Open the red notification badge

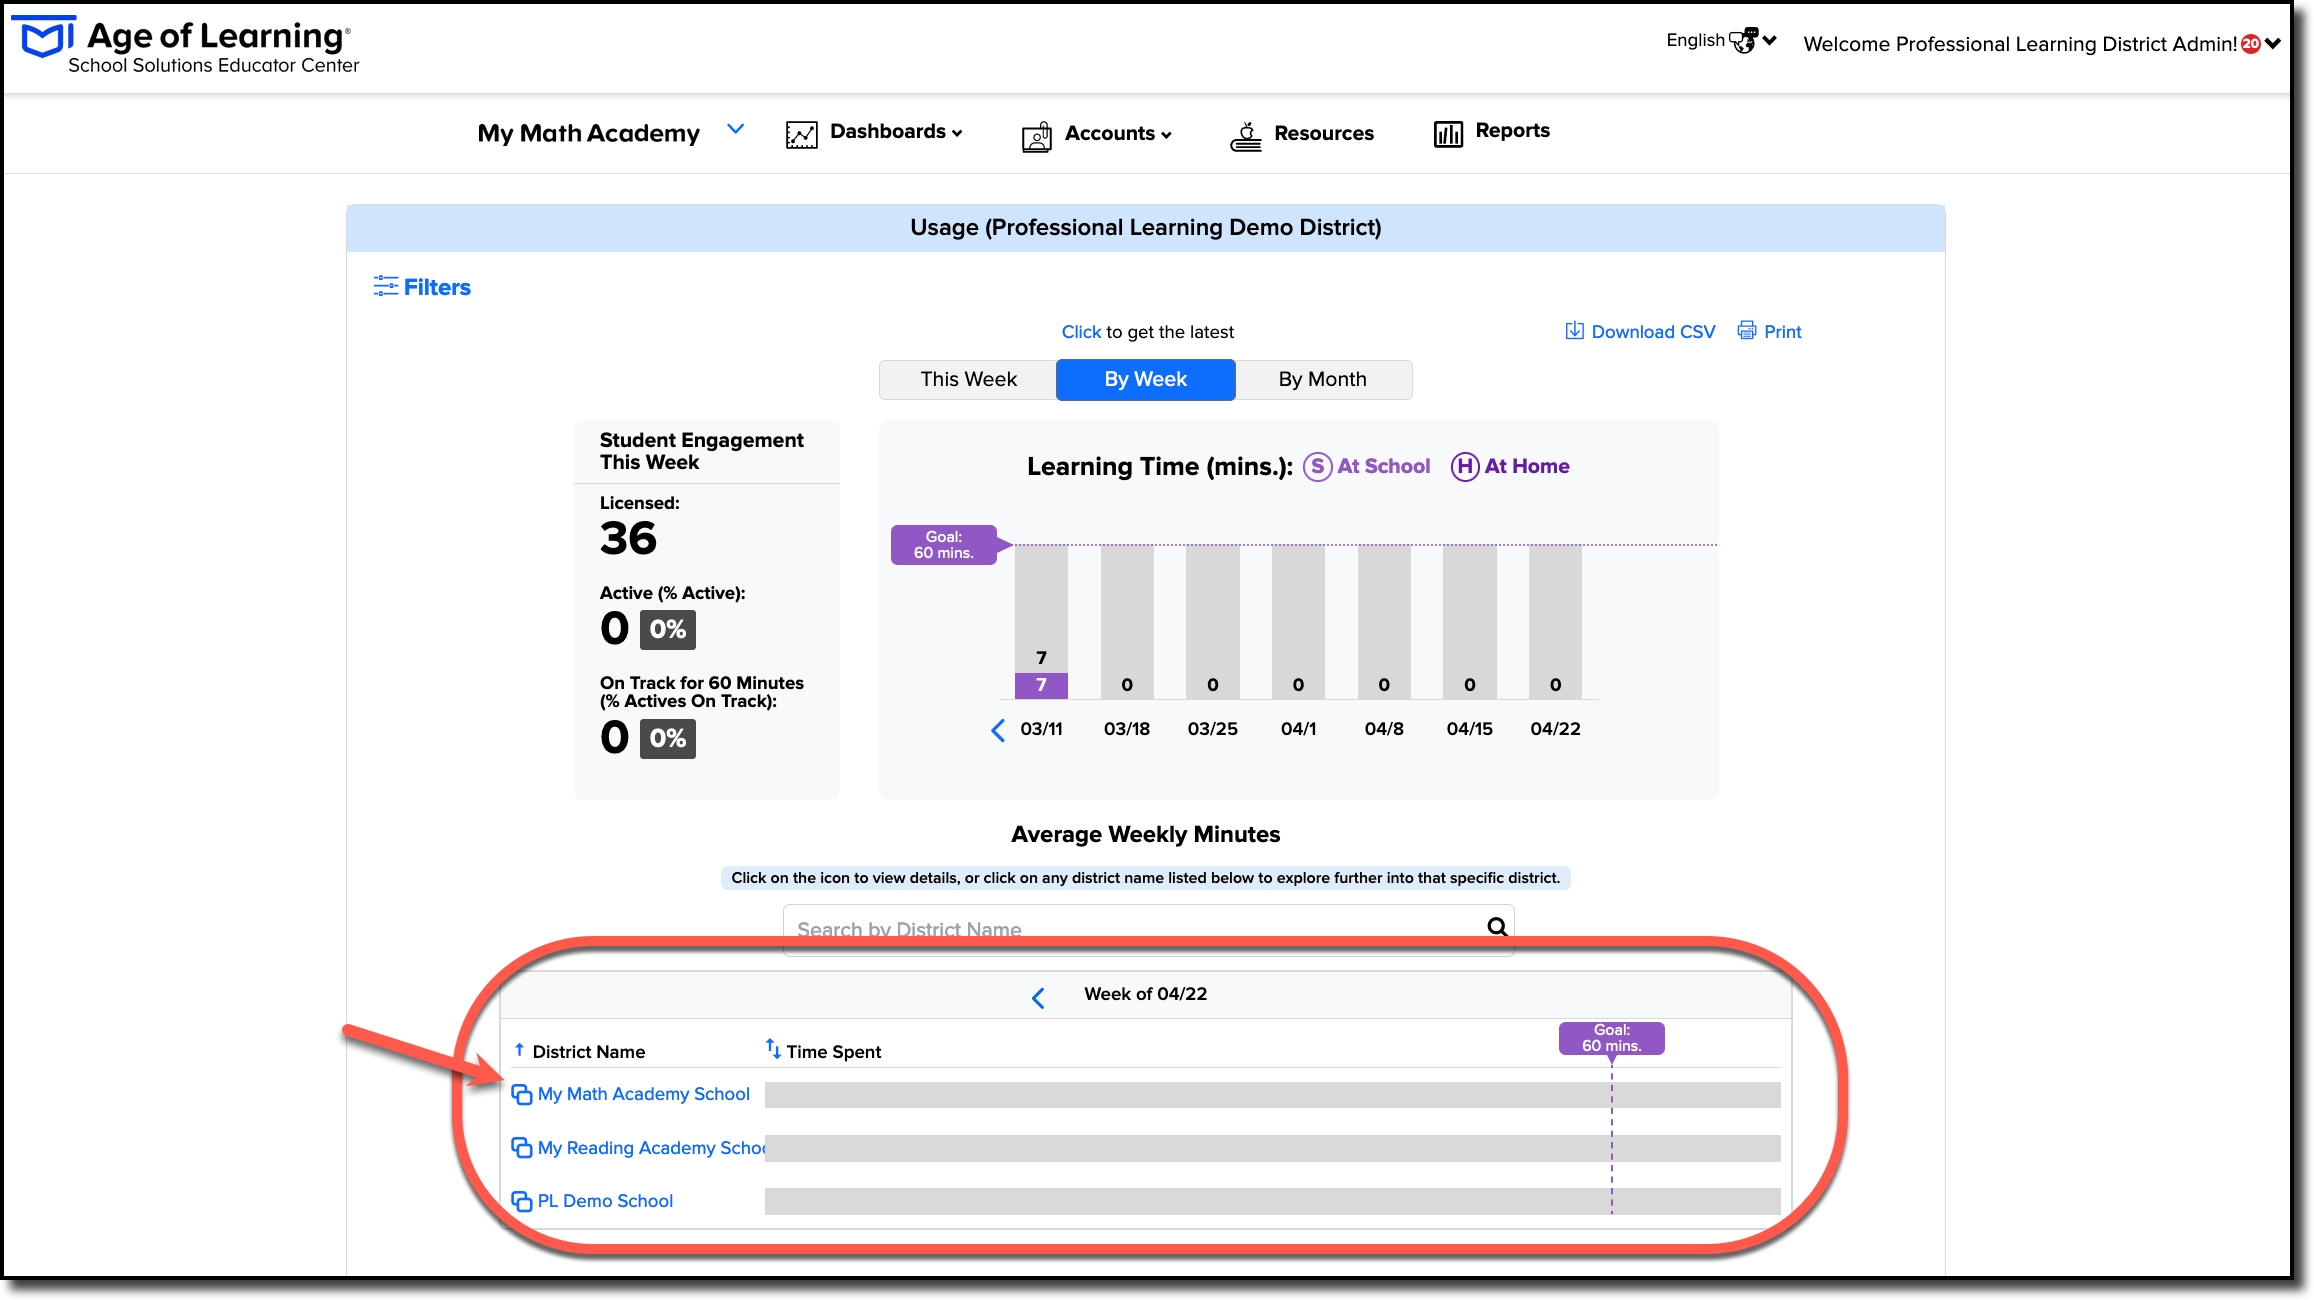tap(2251, 44)
